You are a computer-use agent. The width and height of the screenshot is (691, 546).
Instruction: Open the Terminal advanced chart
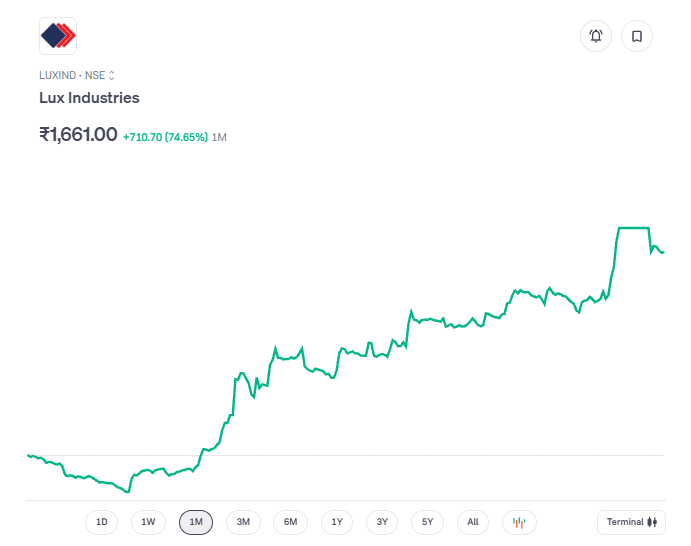coord(631,522)
